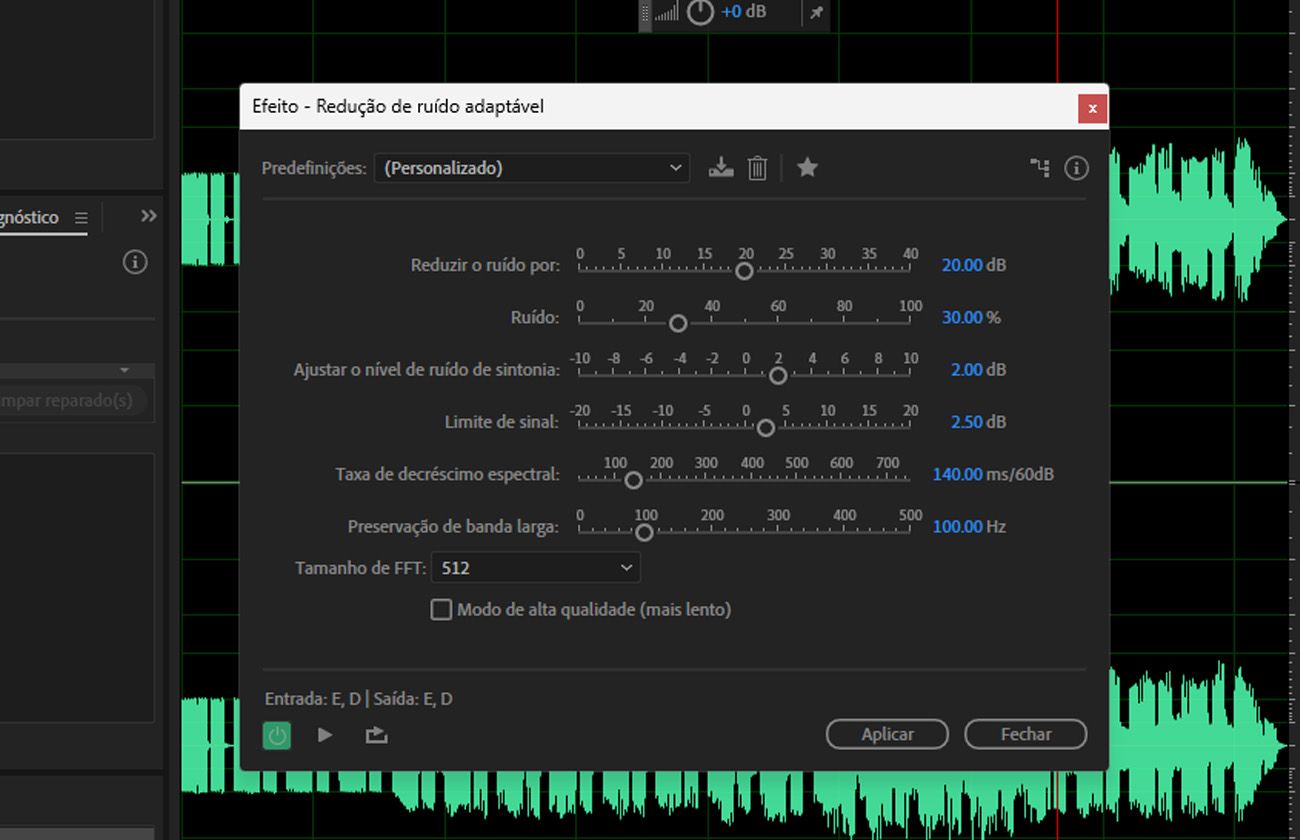This screenshot has width=1300, height=840.
Task: Click the Fechar button
Action: pos(1025,734)
